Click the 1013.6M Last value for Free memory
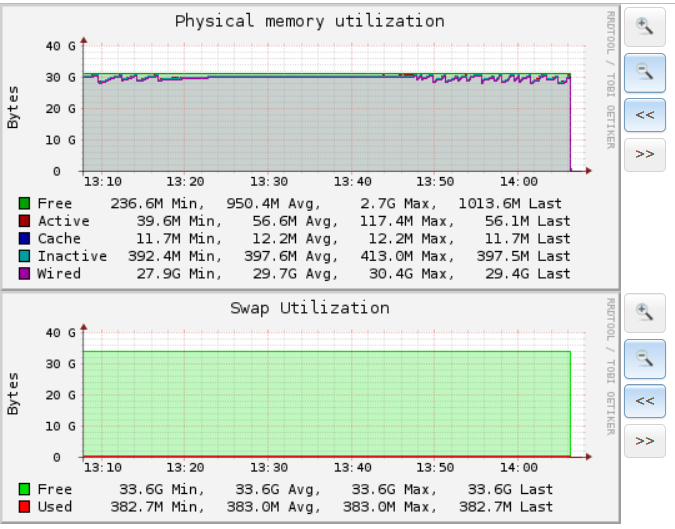The height and width of the screenshot is (529, 675). [510, 203]
